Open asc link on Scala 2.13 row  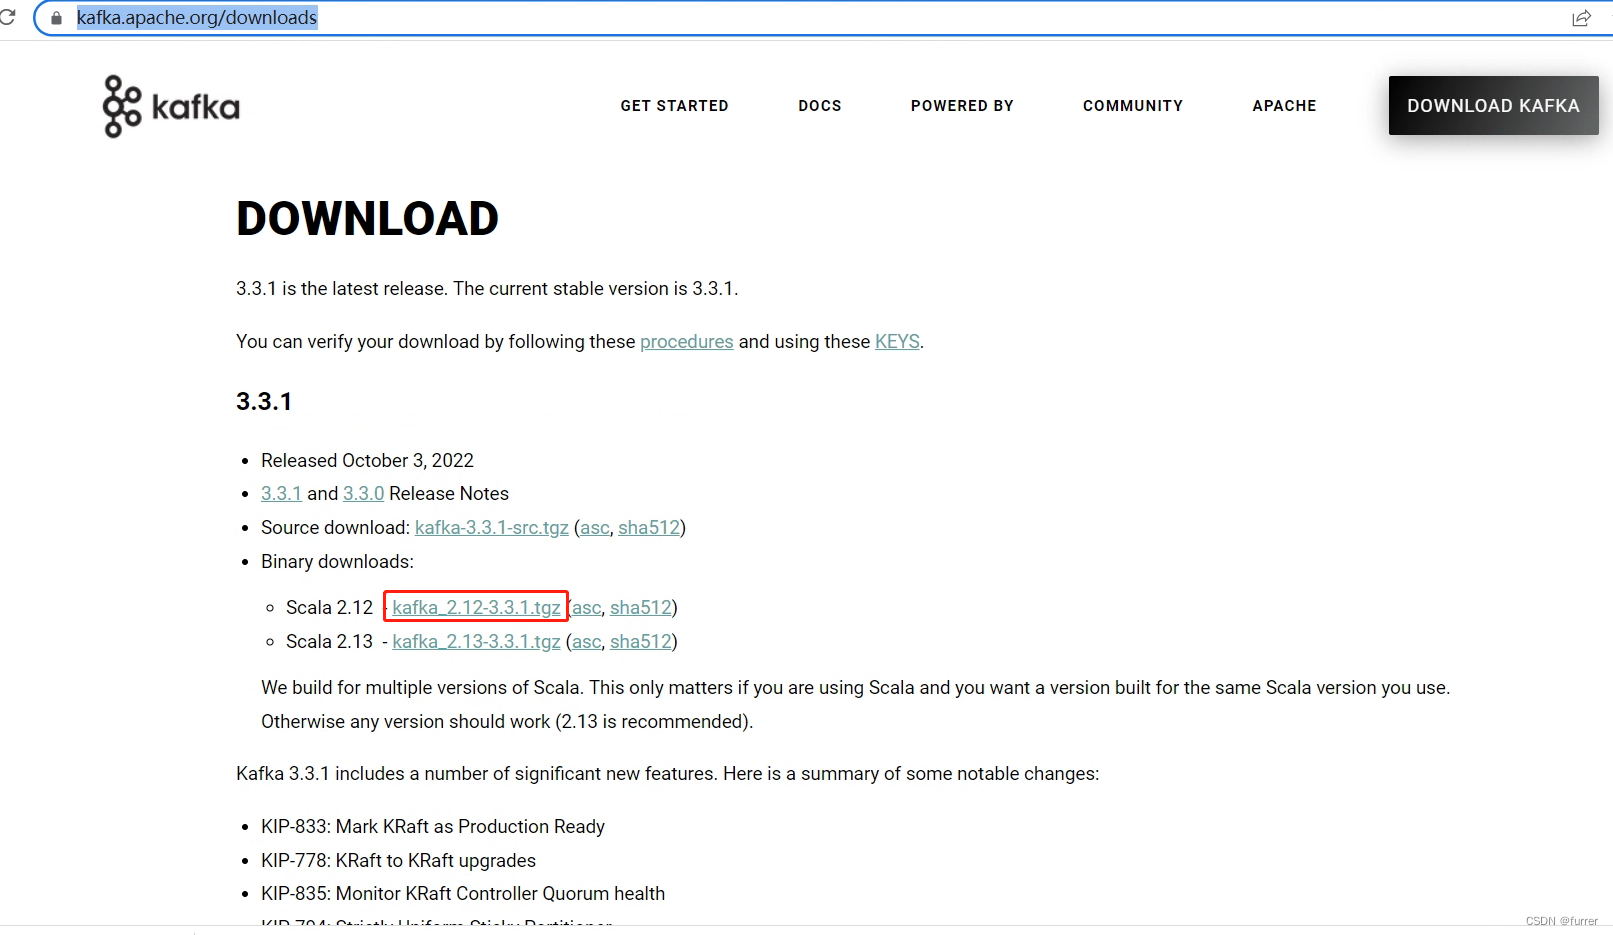click(587, 642)
